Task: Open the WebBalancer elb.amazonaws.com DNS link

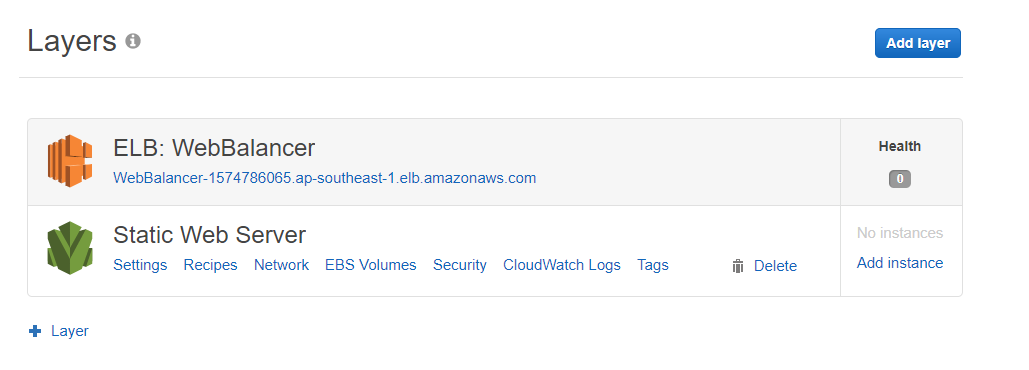Action: pyautogui.click(x=325, y=178)
